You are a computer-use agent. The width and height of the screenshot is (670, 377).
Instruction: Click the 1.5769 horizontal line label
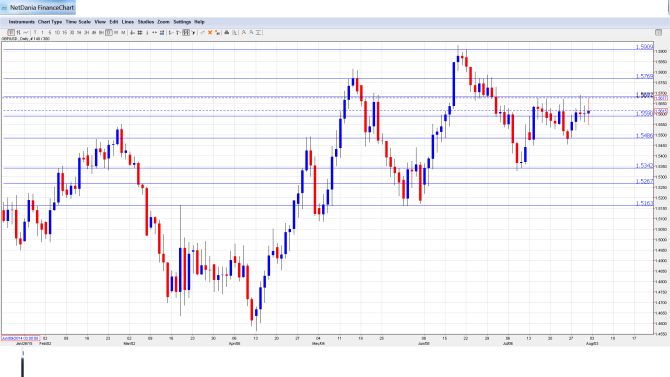pos(644,76)
